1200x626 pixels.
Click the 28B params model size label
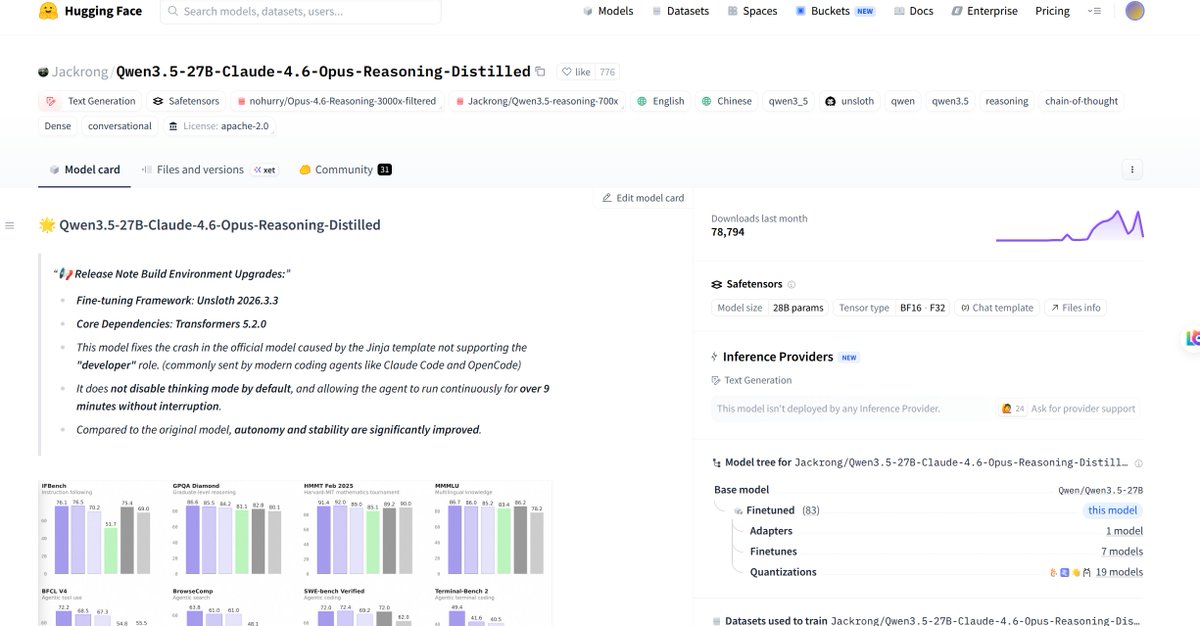(799, 308)
